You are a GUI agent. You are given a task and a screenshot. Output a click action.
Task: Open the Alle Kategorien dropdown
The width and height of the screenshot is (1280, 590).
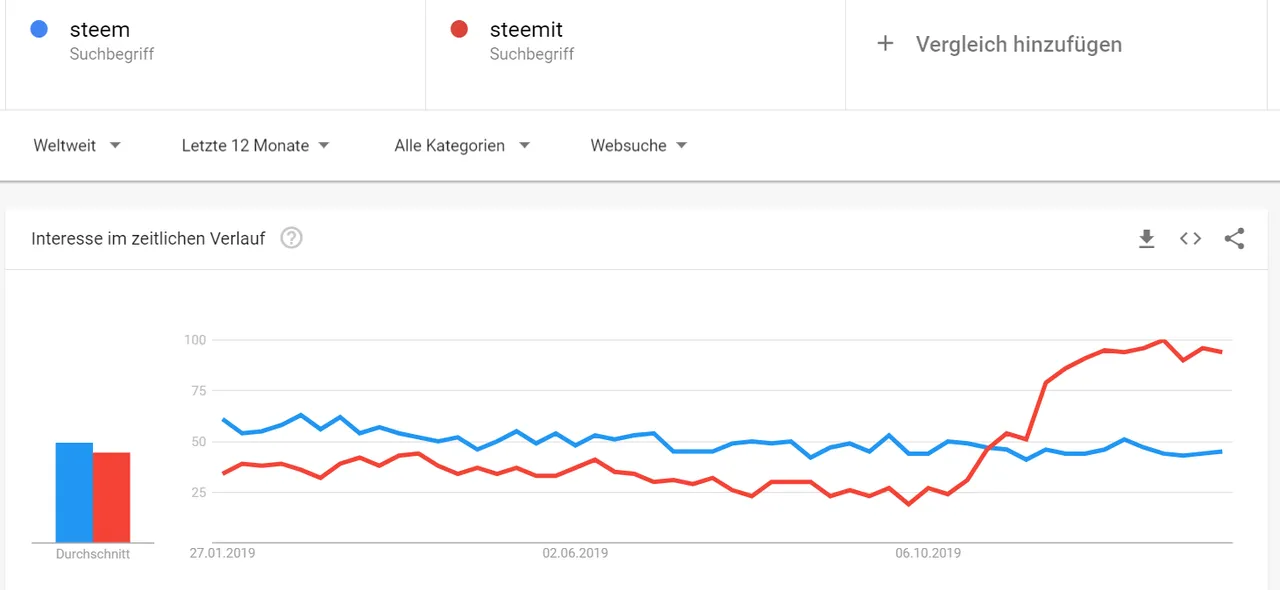point(462,146)
